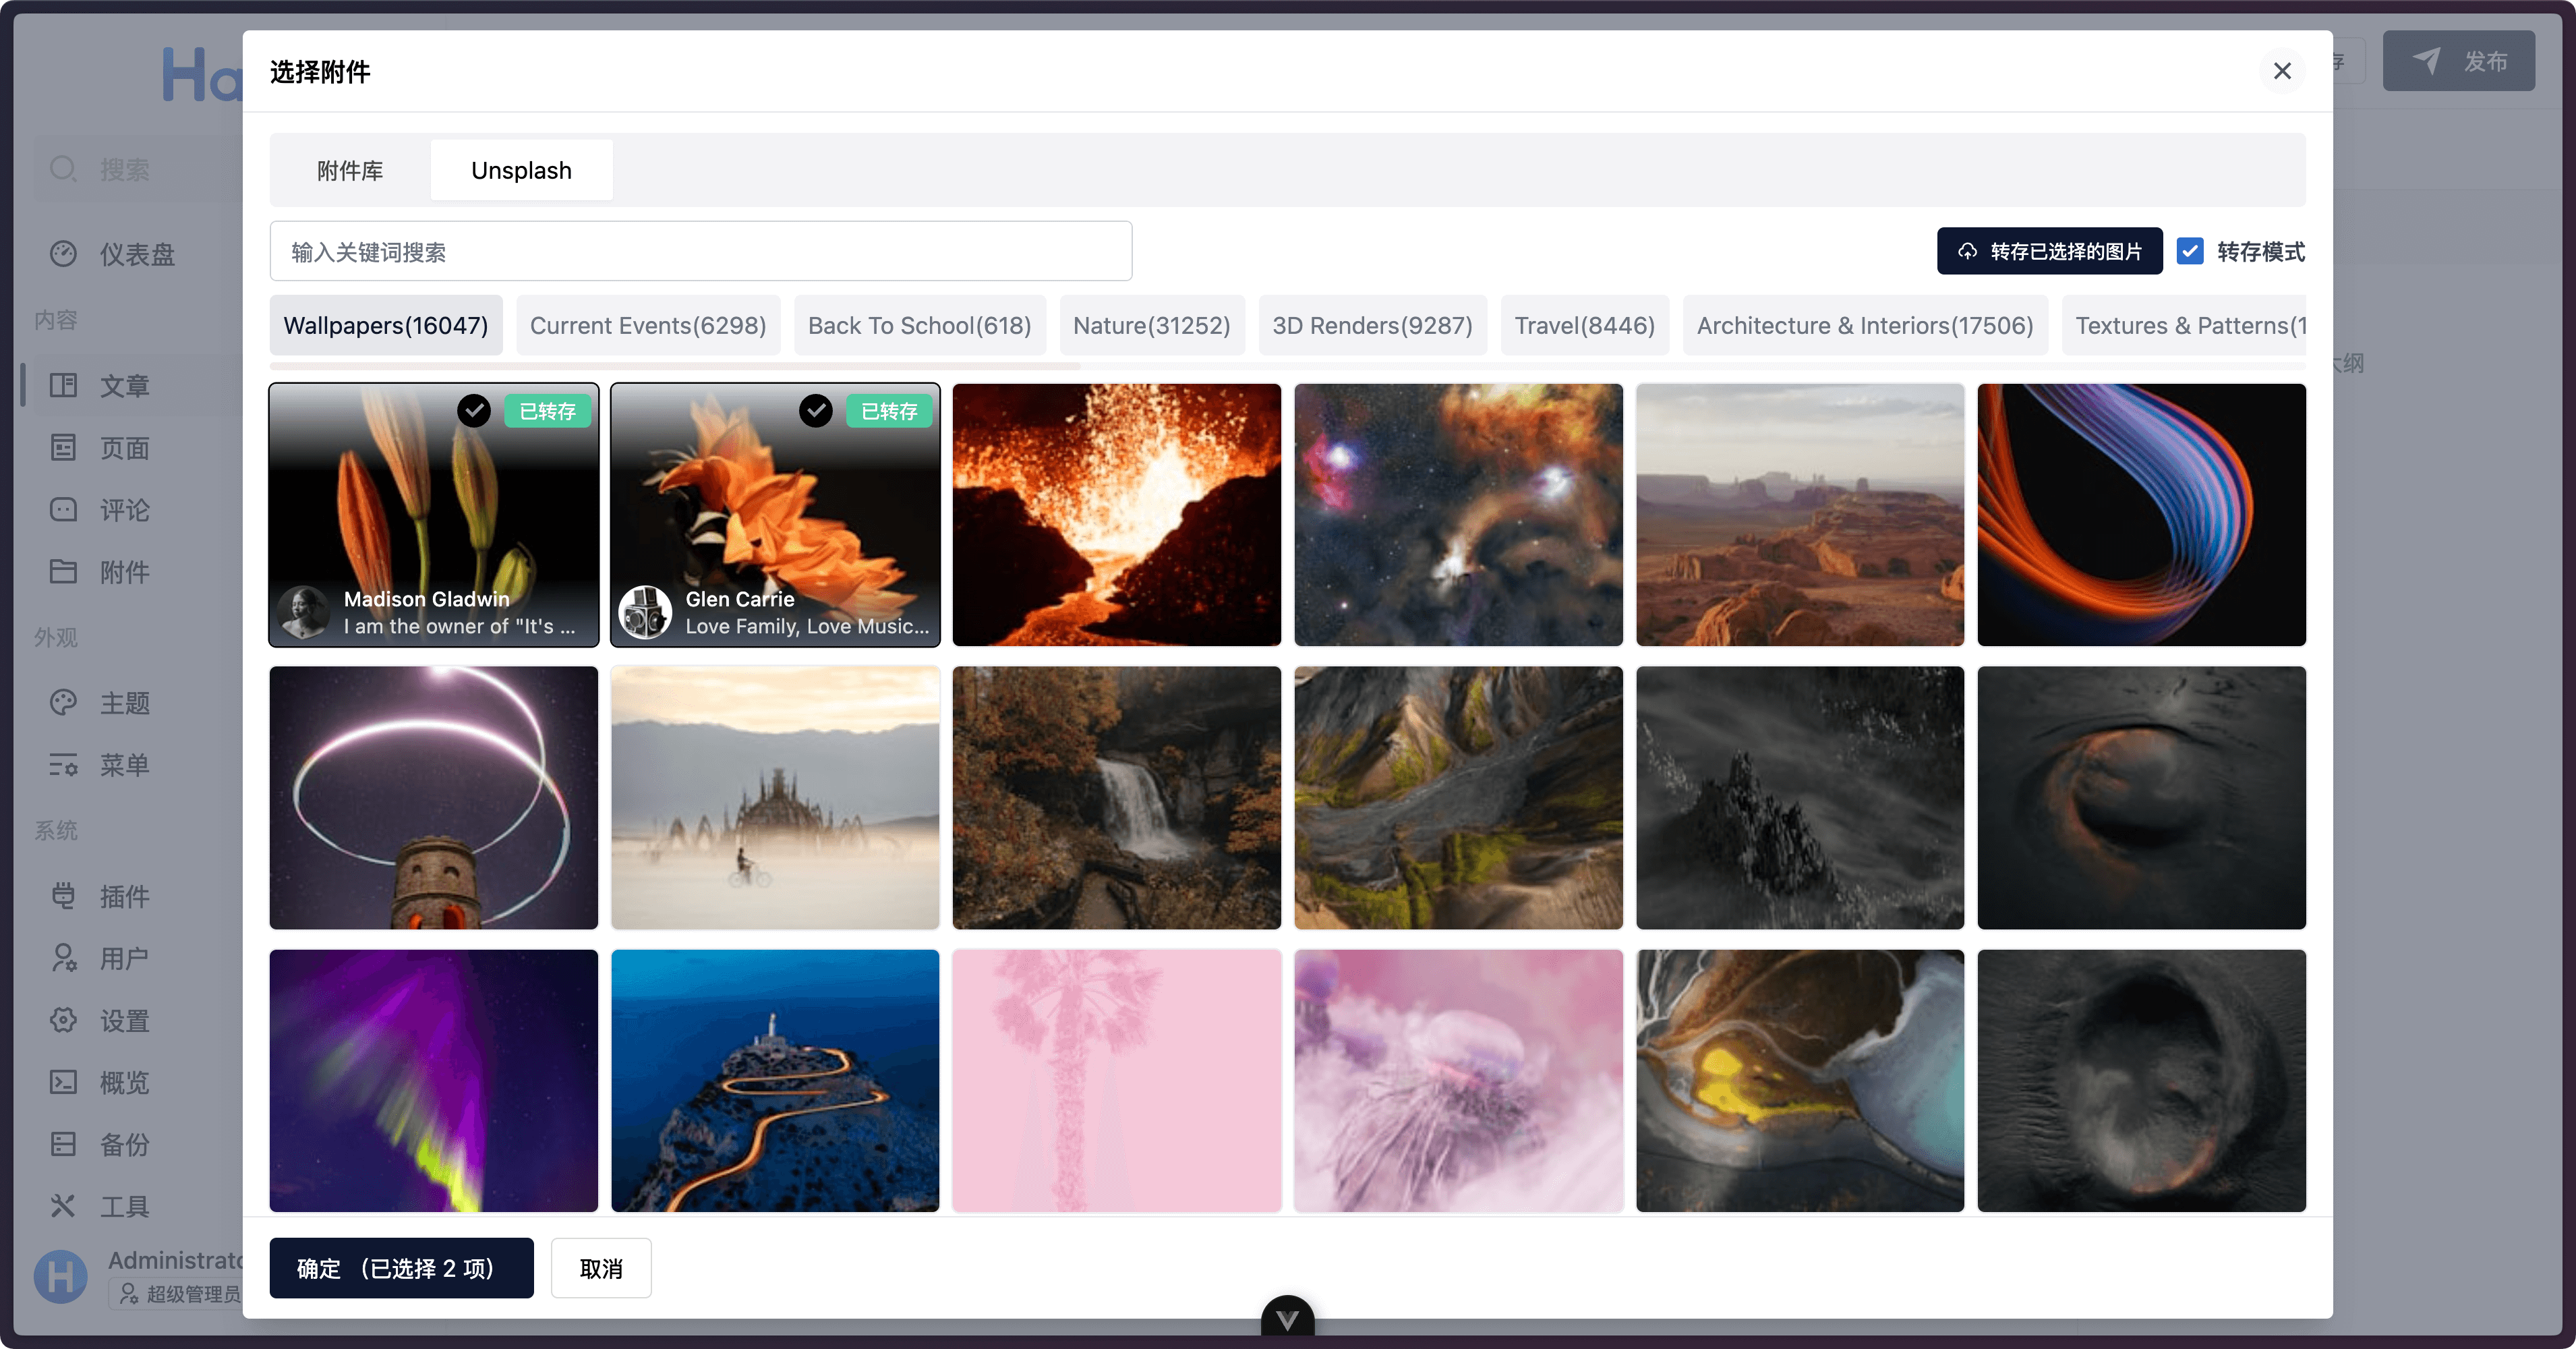Close the 选择附件 dialog
Screen dimensions: 2576x1349
click(2281, 71)
